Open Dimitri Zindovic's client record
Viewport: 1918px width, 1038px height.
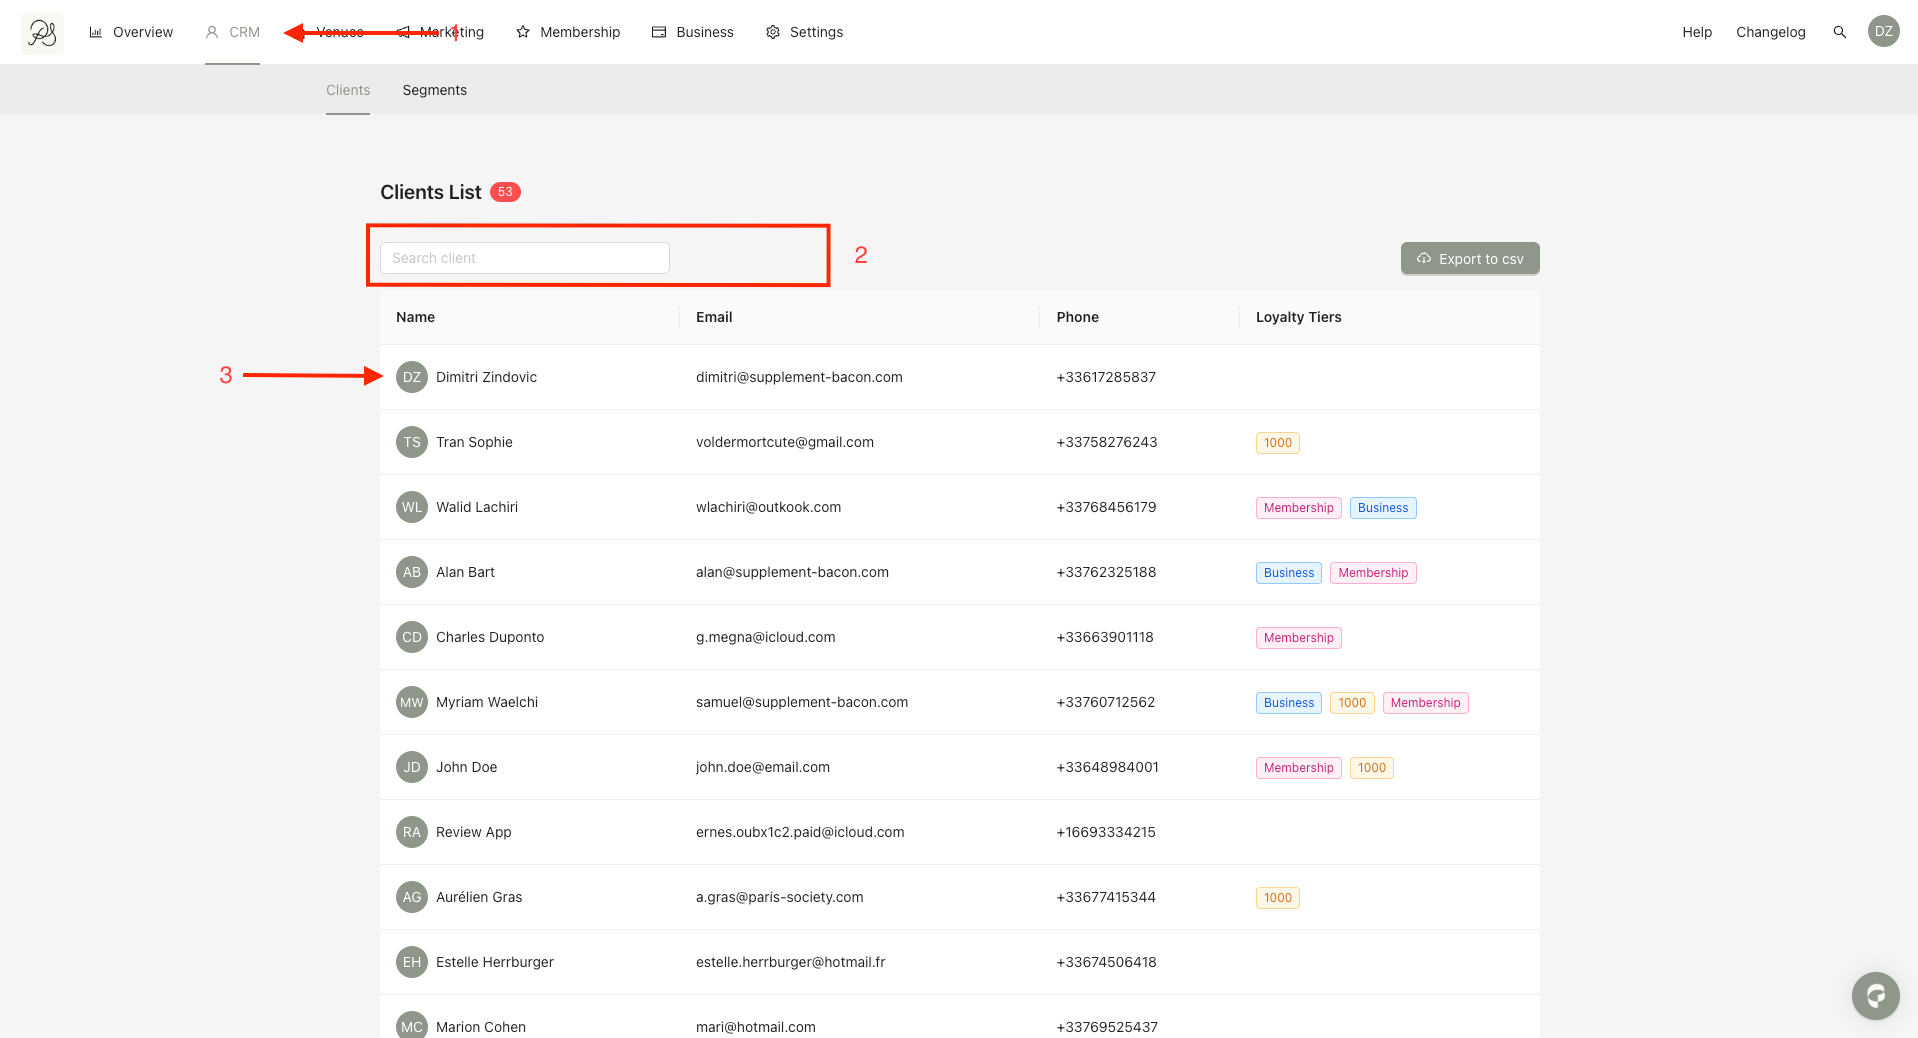click(x=486, y=377)
